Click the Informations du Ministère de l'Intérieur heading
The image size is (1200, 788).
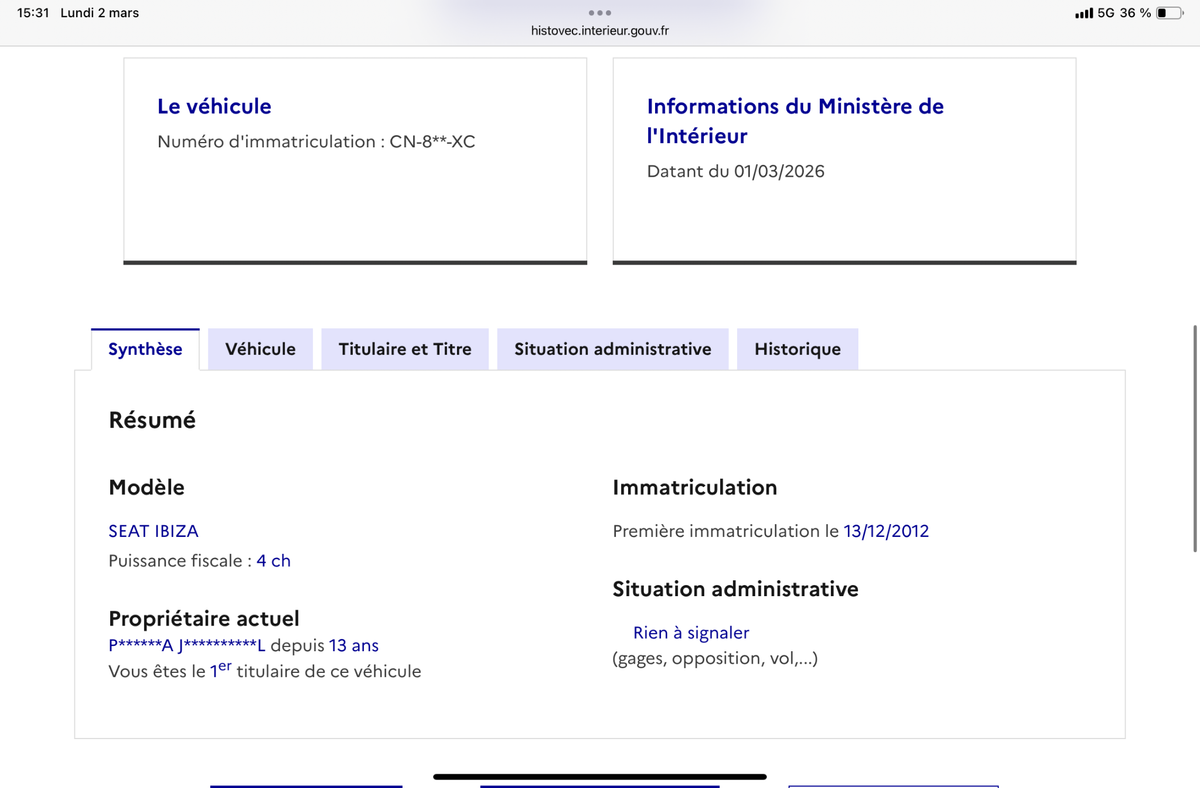pos(795,120)
